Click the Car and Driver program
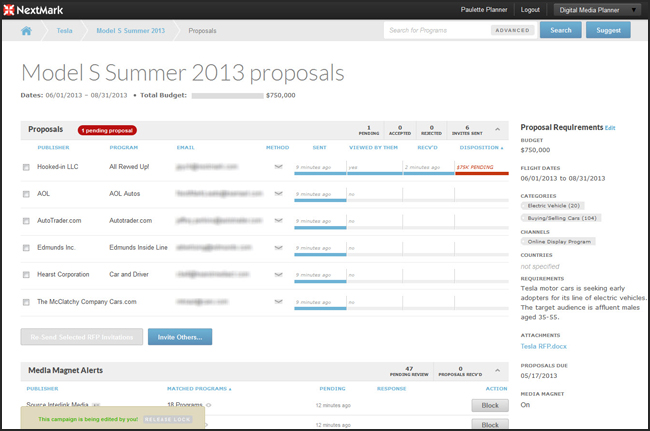This screenshot has width=650, height=431. tap(129, 274)
